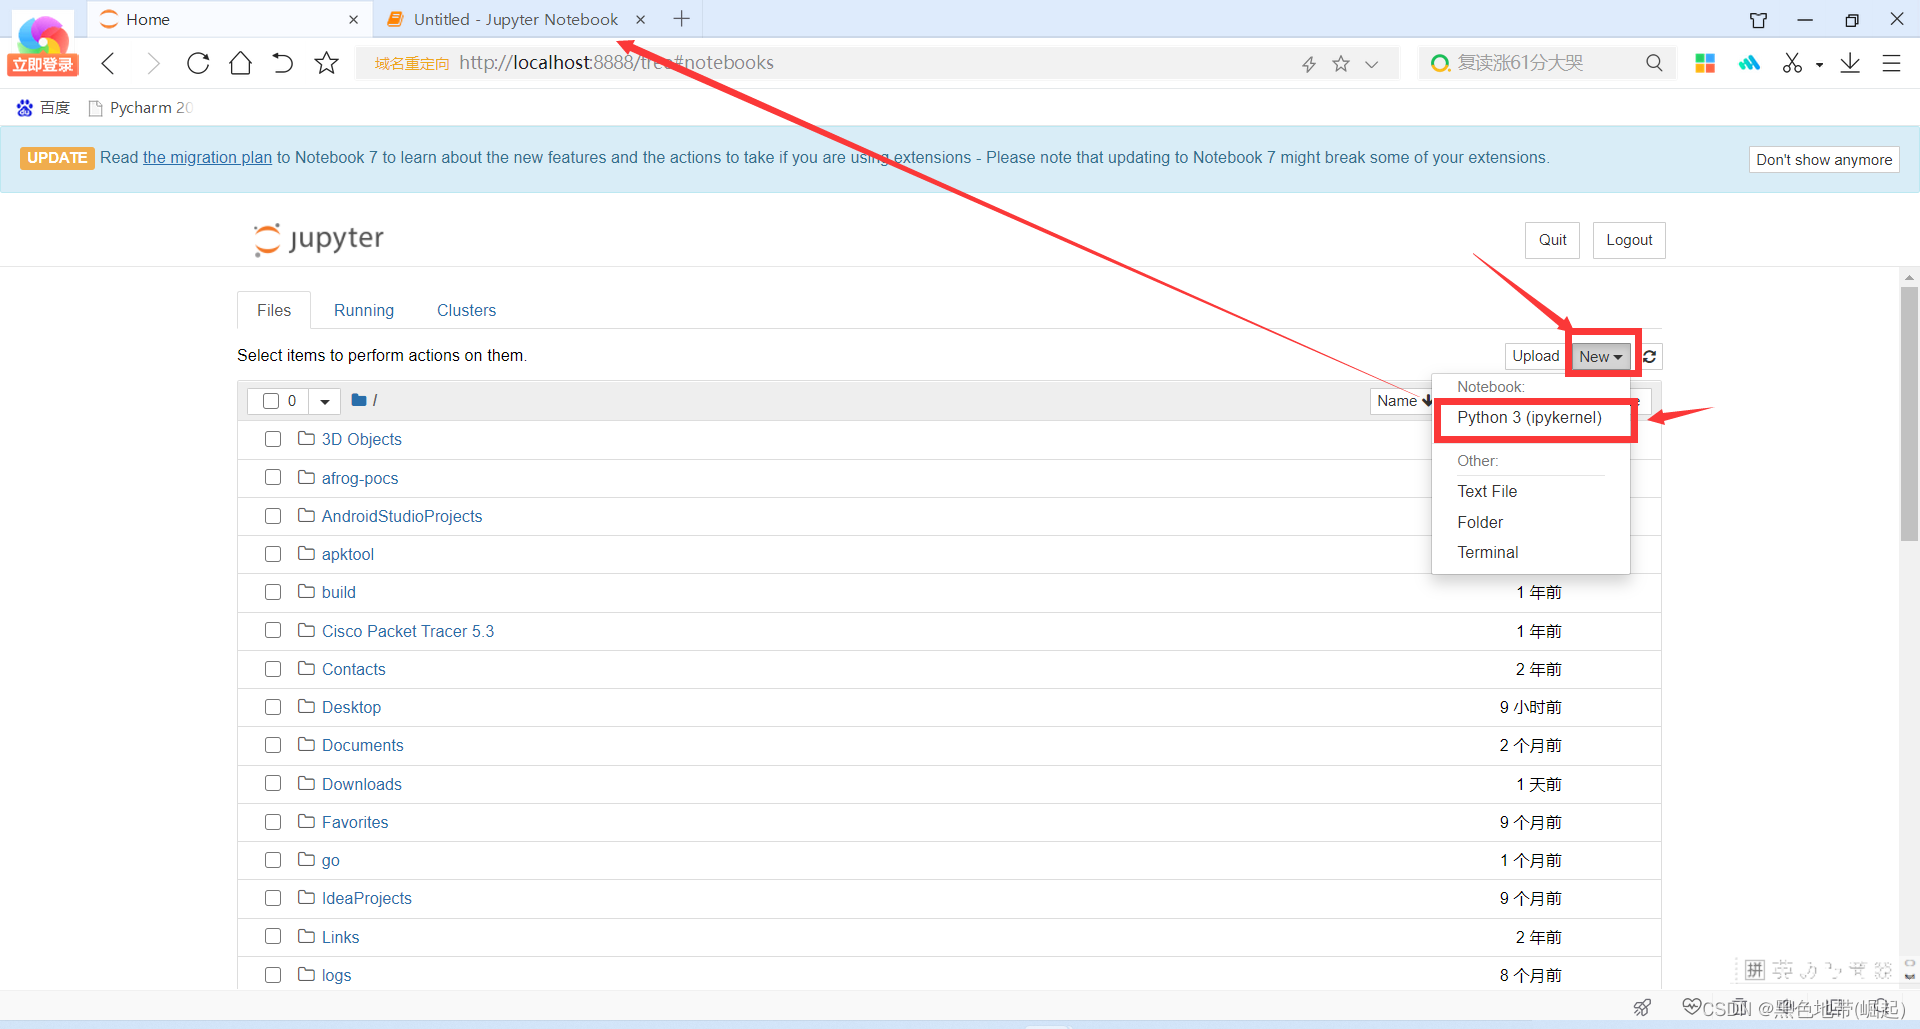Open the go folder link
This screenshot has width=1920, height=1029.
331,861
